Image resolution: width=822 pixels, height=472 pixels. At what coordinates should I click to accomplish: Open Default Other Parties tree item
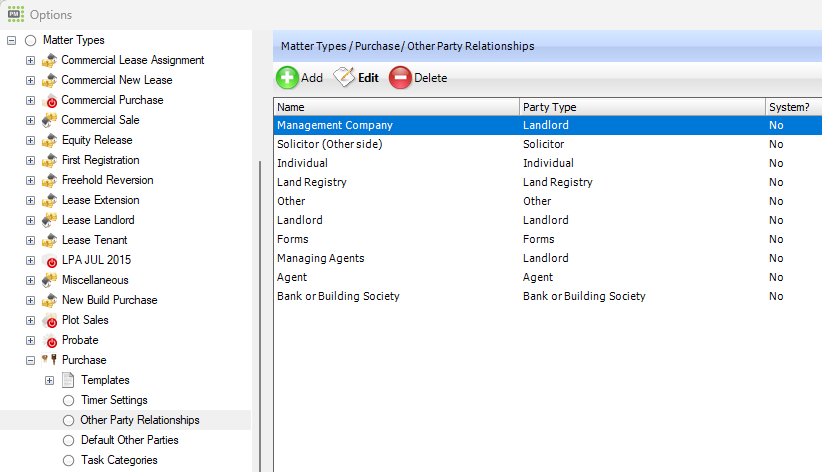(129, 440)
